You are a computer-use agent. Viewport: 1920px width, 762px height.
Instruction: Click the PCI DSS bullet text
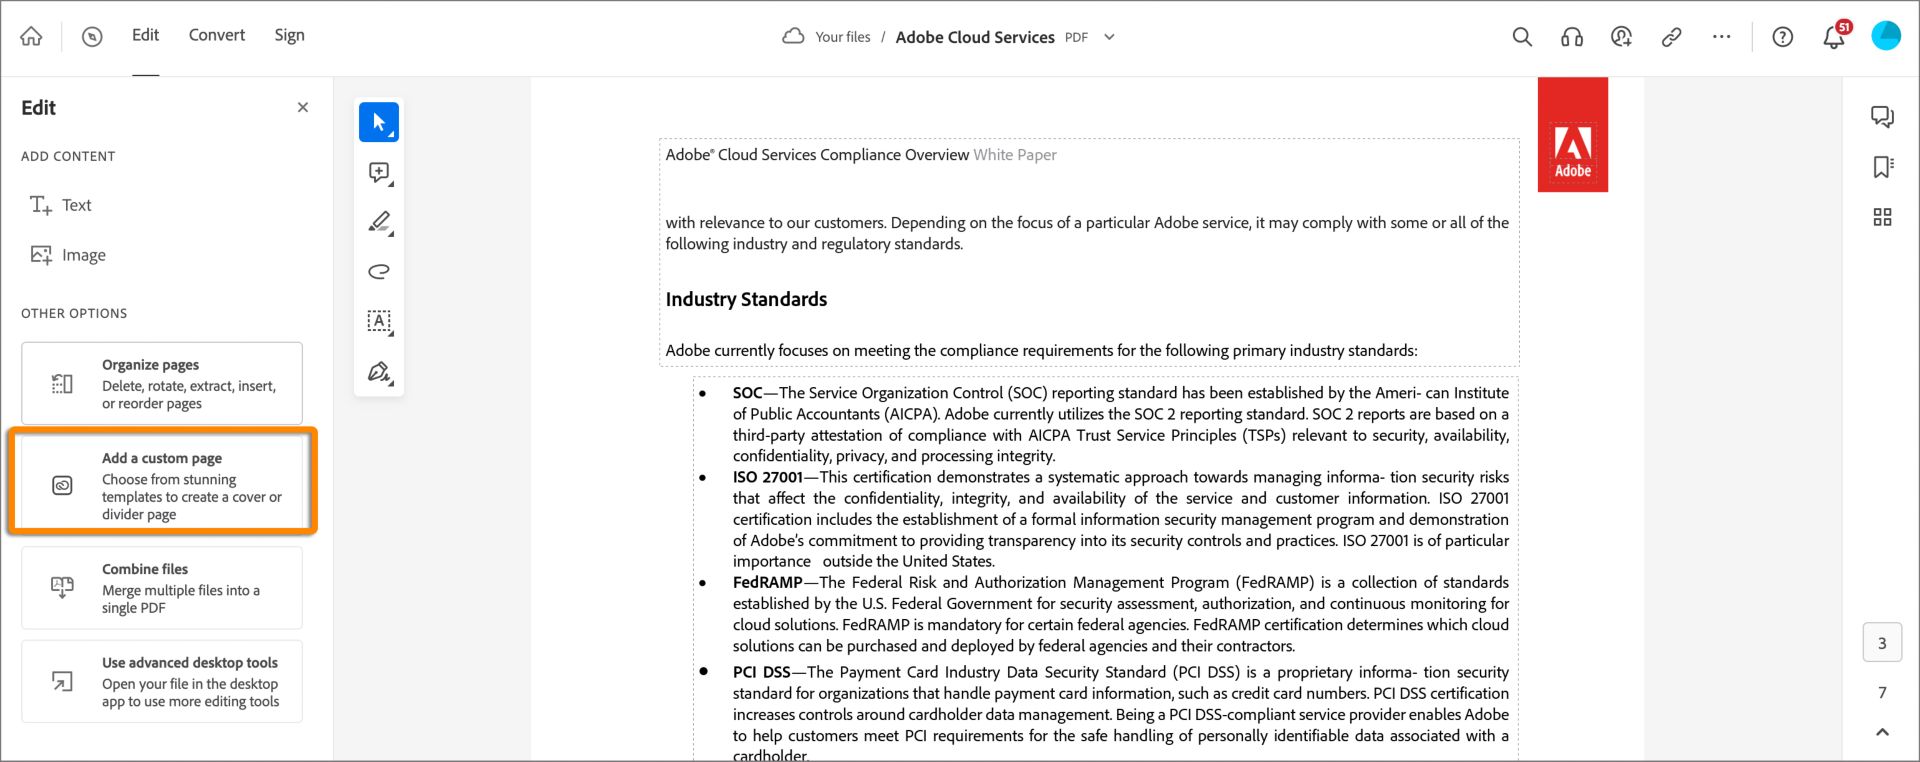[1120, 713]
